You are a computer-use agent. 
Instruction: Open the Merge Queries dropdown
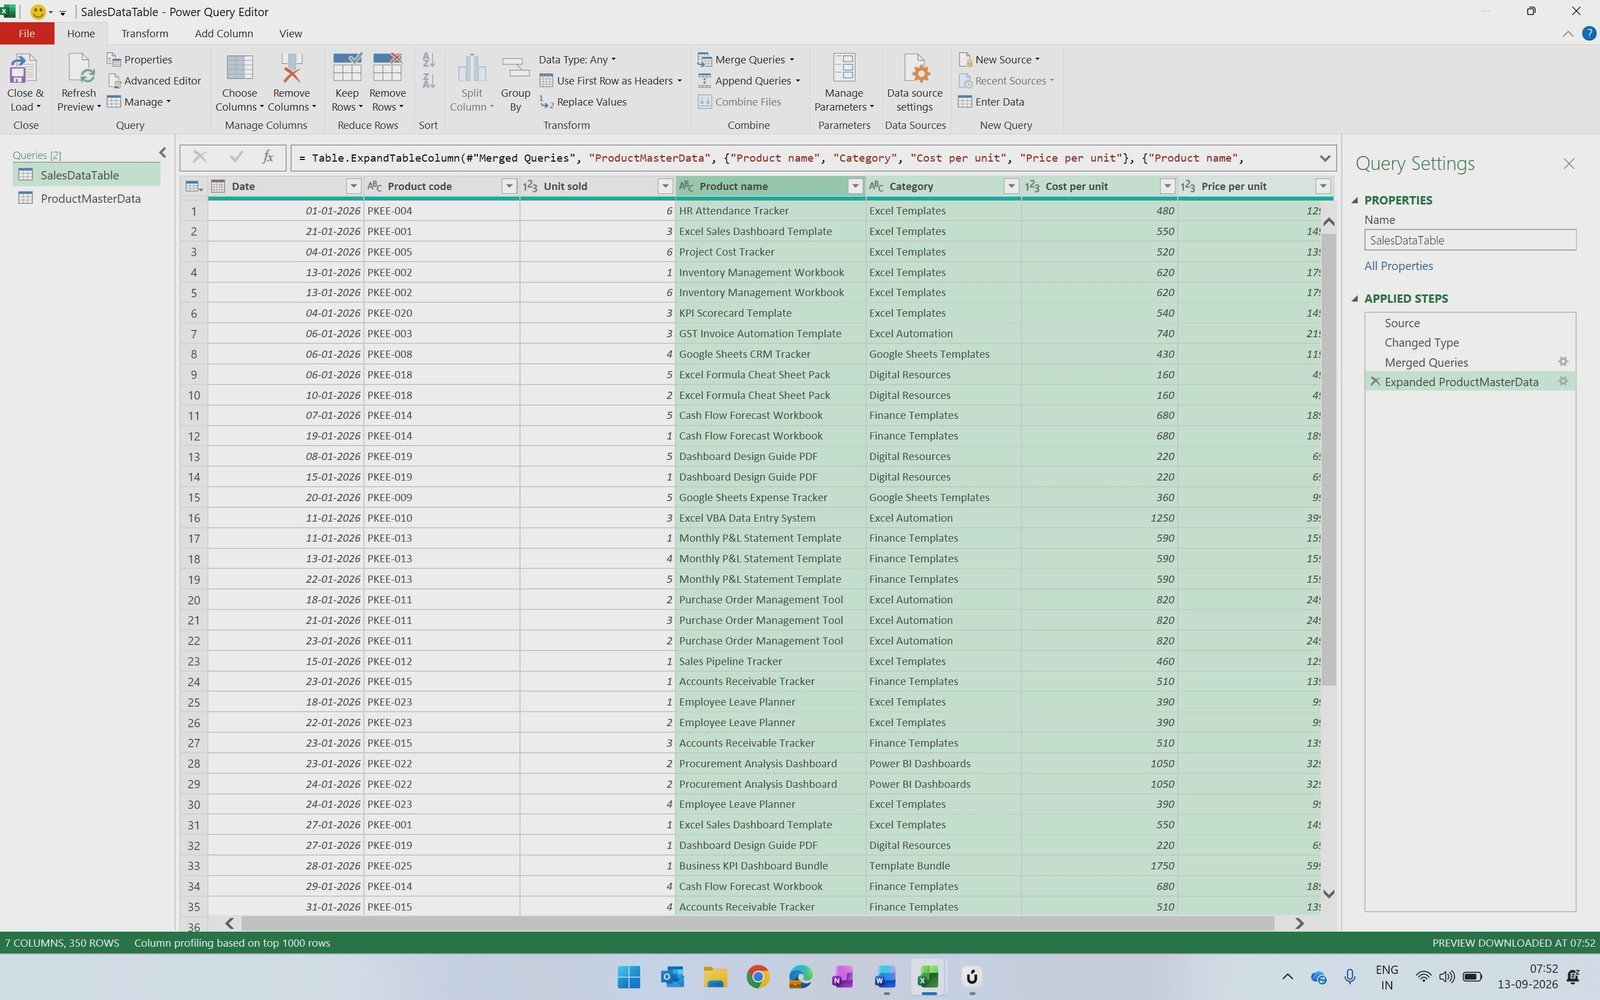click(746, 60)
